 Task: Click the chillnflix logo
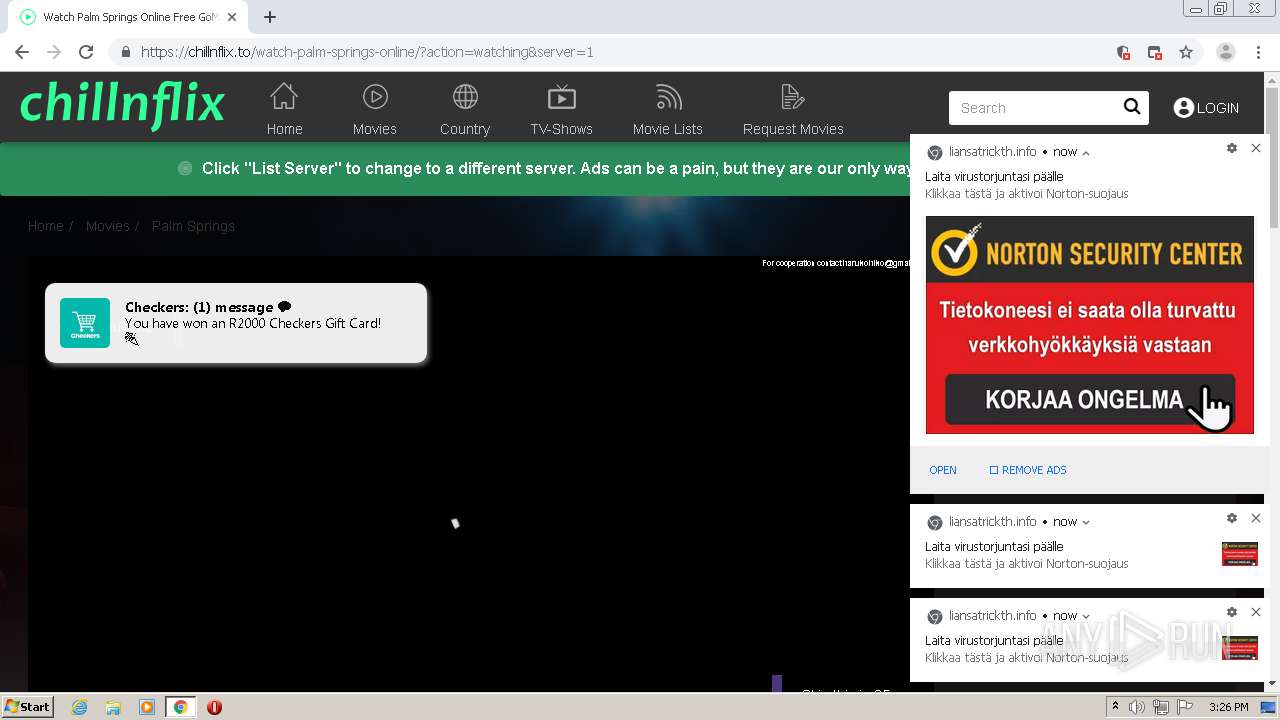click(122, 105)
